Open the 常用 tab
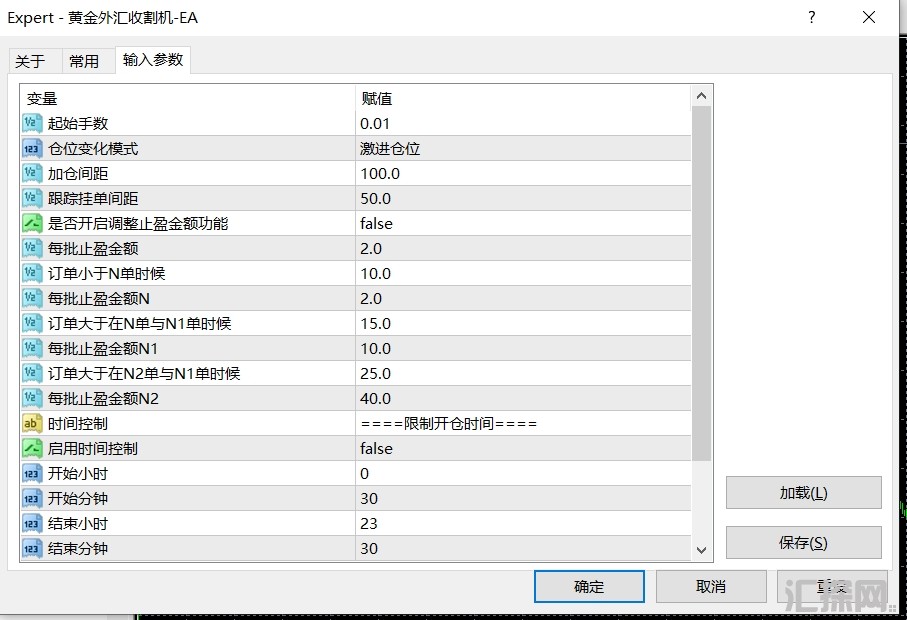 click(x=84, y=61)
